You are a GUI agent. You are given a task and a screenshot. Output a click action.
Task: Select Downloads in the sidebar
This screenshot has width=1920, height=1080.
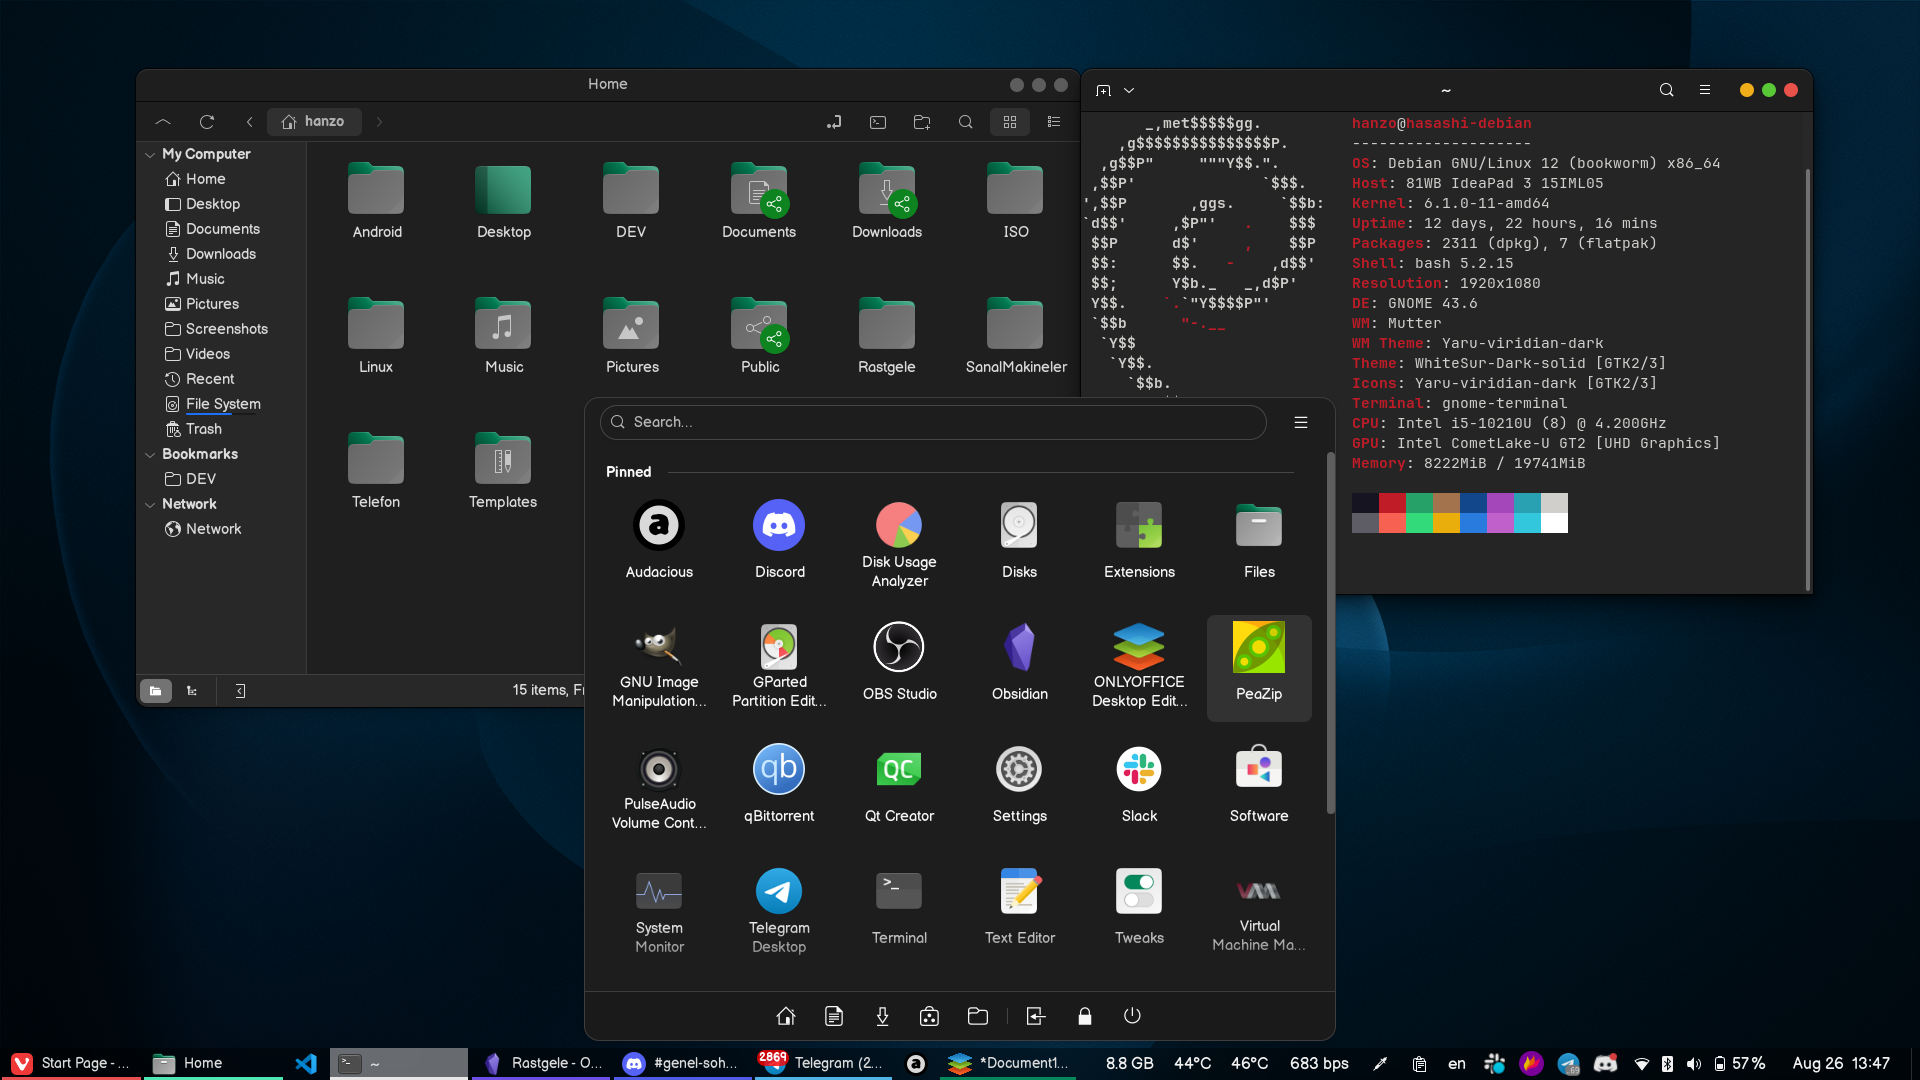(x=220, y=254)
